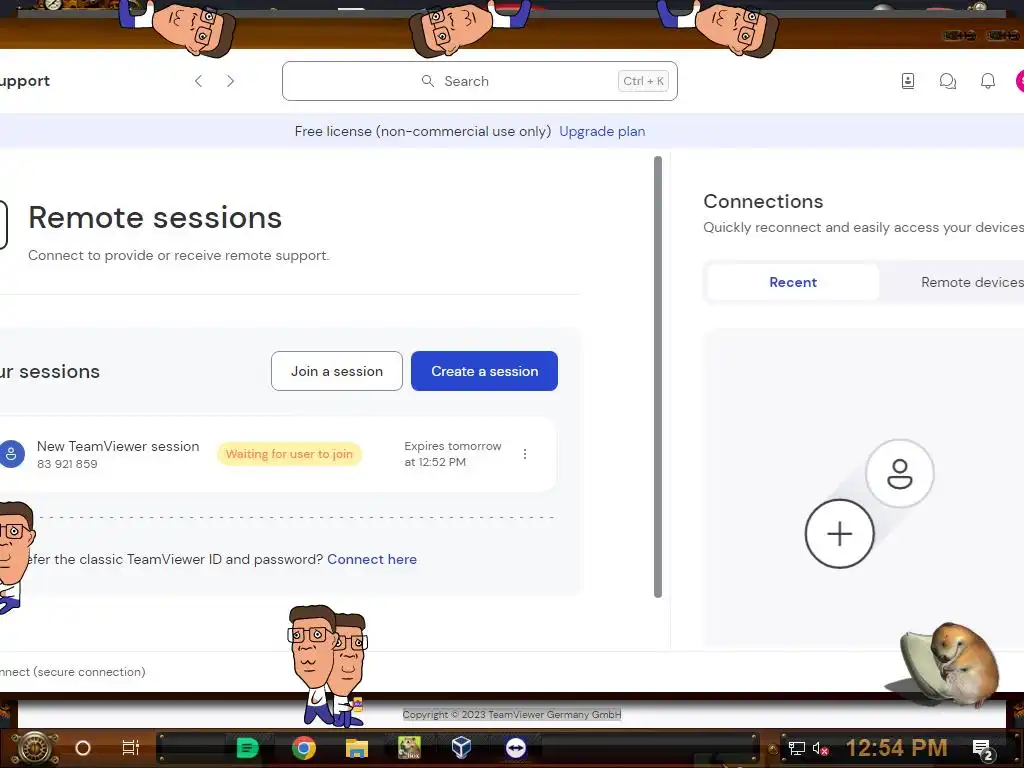Click the Expires tomorrow at 12:52 PM text
The image size is (1024, 768).
[x=453, y=454]
